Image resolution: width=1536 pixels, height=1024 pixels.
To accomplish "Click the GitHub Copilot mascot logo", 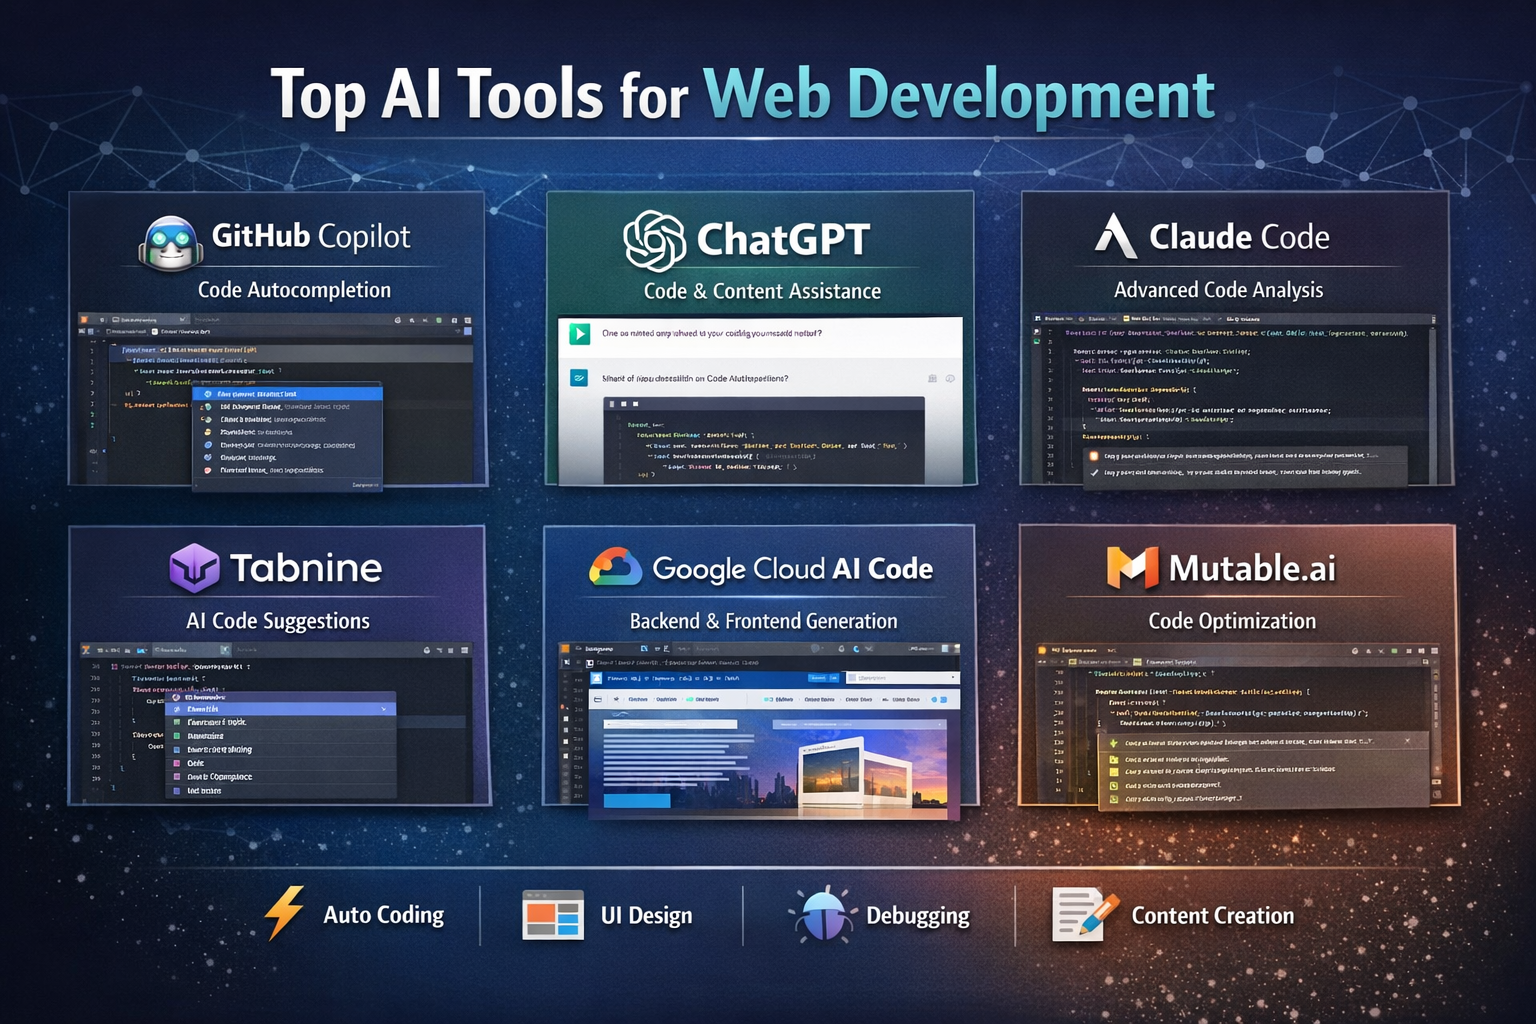I will 171,243.
